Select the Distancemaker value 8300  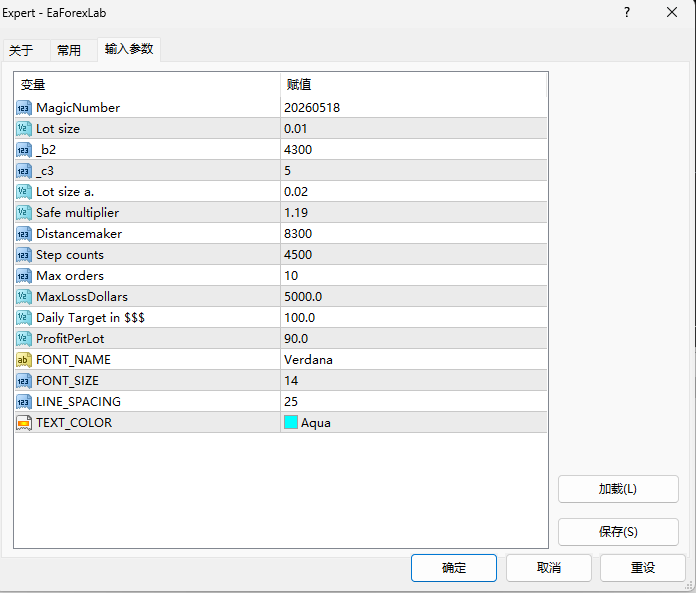[298, 234]
